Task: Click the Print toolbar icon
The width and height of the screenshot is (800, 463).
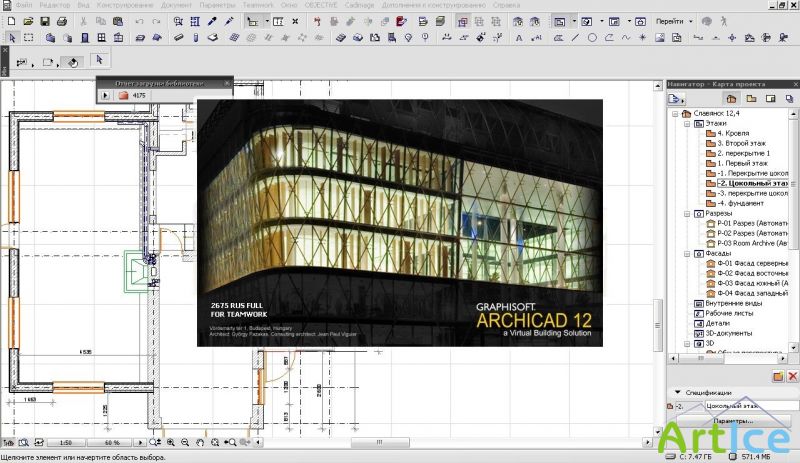Action: (x=62, y=21)
